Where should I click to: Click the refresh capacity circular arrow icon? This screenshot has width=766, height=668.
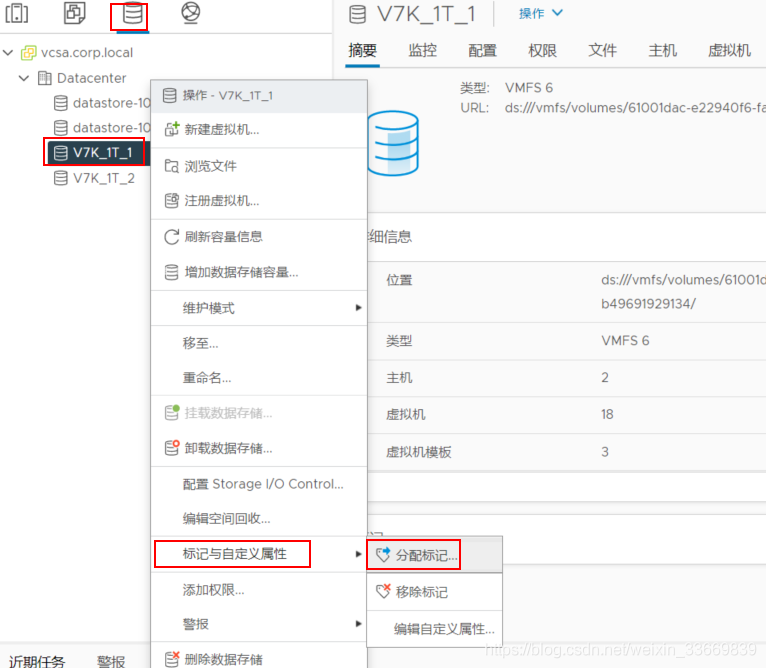(x=171, y=237)
